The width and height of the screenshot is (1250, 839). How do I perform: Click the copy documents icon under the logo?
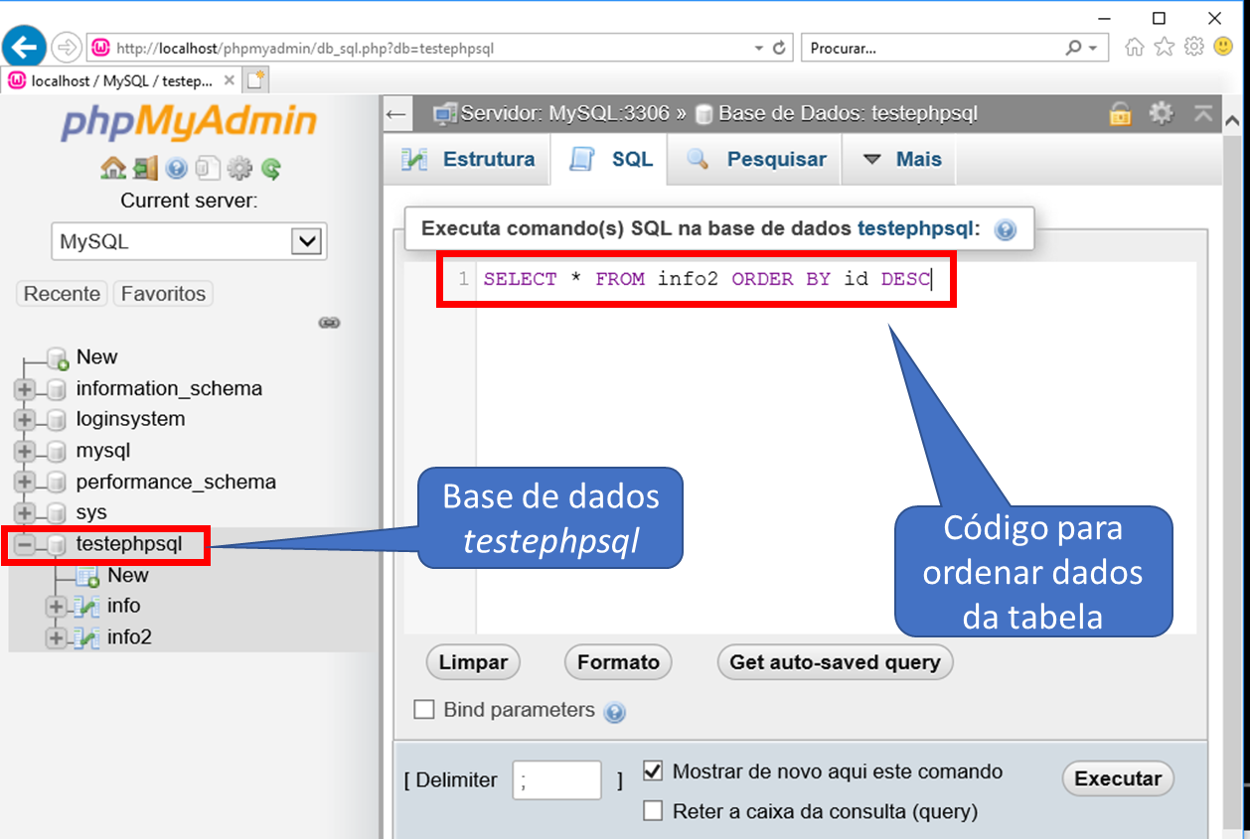(x=207, y=168)
